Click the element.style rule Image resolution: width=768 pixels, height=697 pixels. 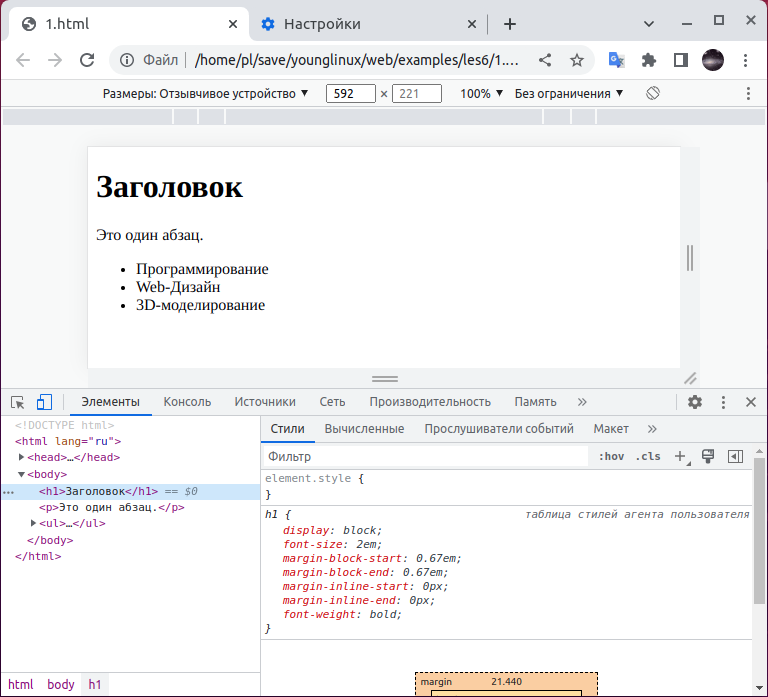[314, 479]
